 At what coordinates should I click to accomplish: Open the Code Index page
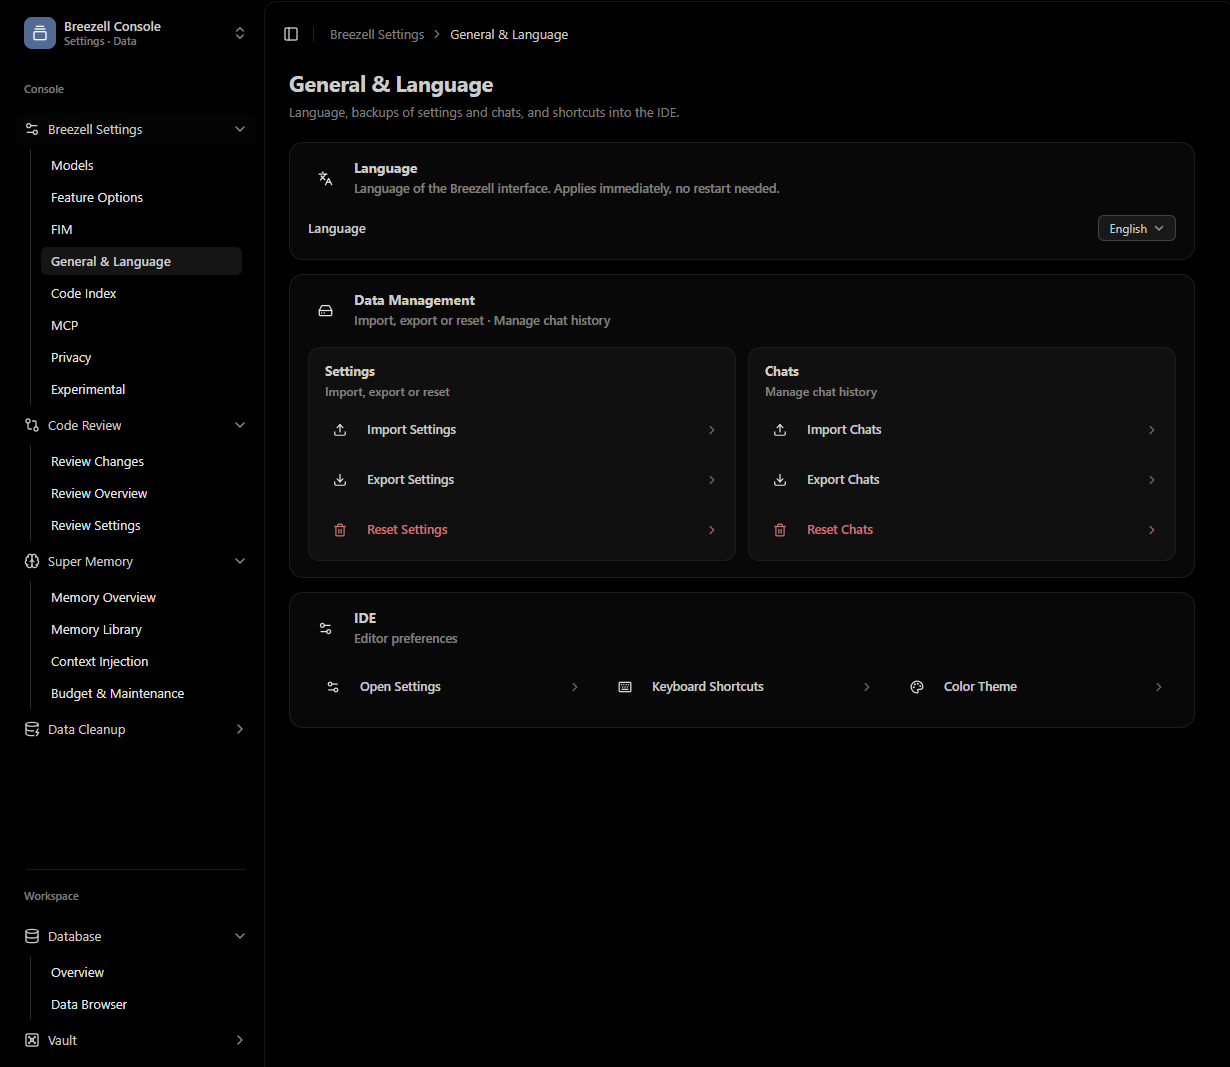(x=141, y=293)
